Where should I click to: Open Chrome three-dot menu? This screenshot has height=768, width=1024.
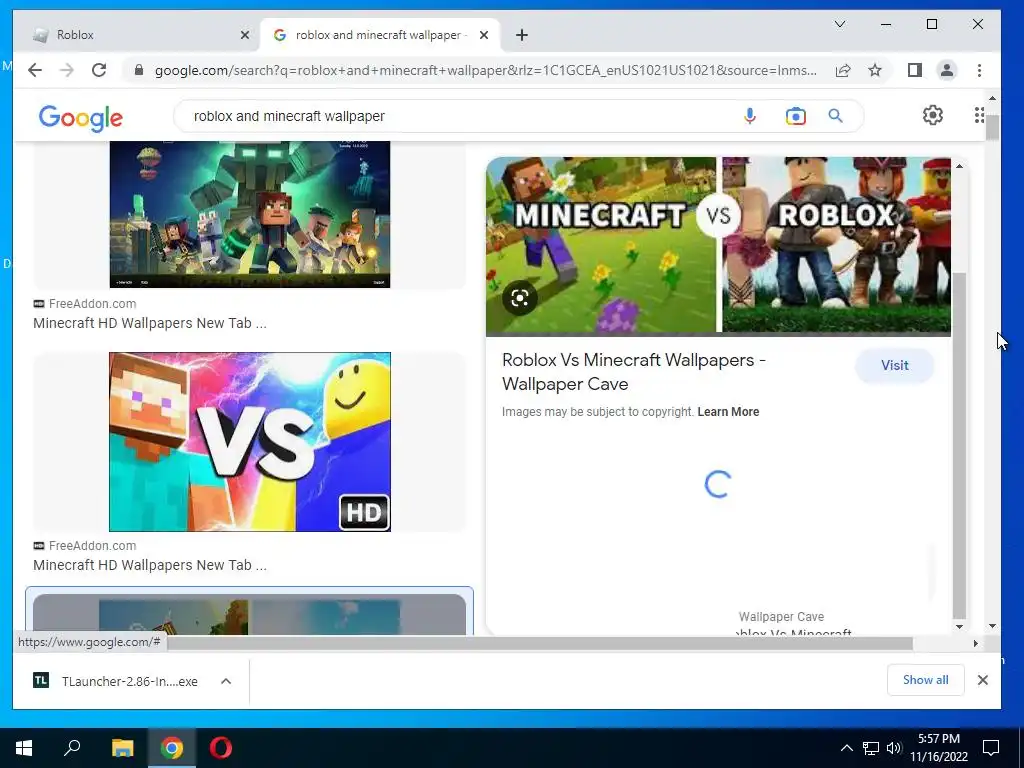(x=979, y=70)
